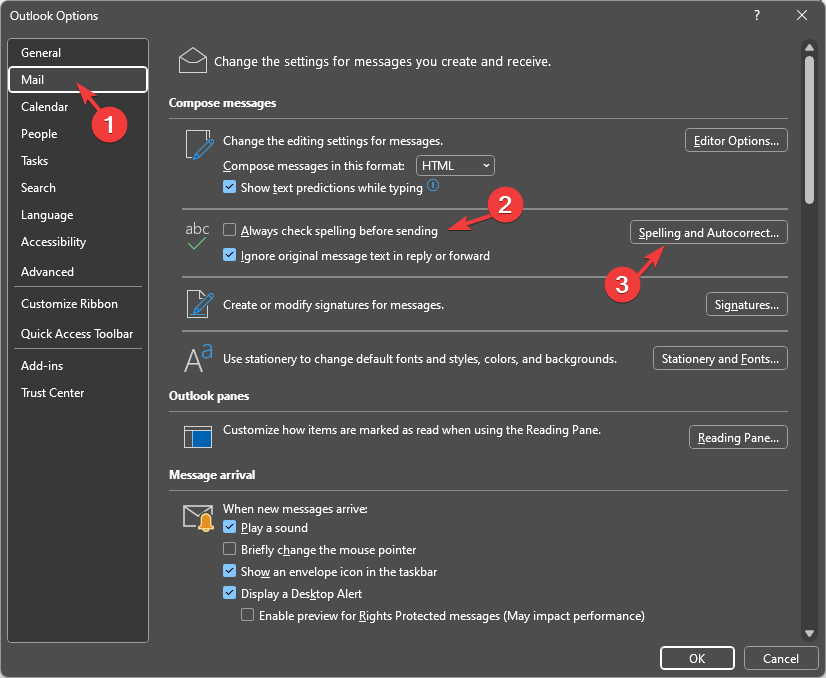Click the Reading Pane layout icon
This screenshot has height=678, width=826.
(x=198, y=437)
